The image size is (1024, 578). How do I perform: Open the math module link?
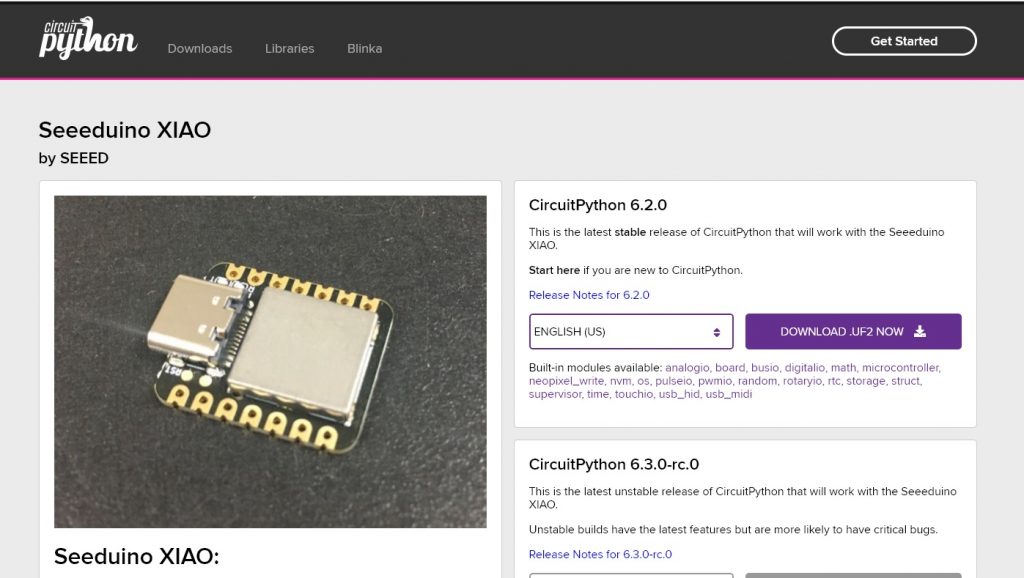click(x=843, y=368)
